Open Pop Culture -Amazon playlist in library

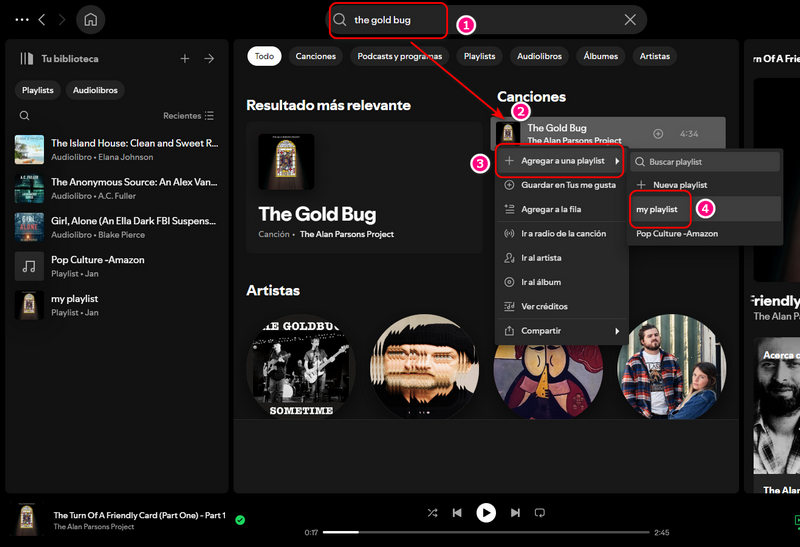(117, 266)
